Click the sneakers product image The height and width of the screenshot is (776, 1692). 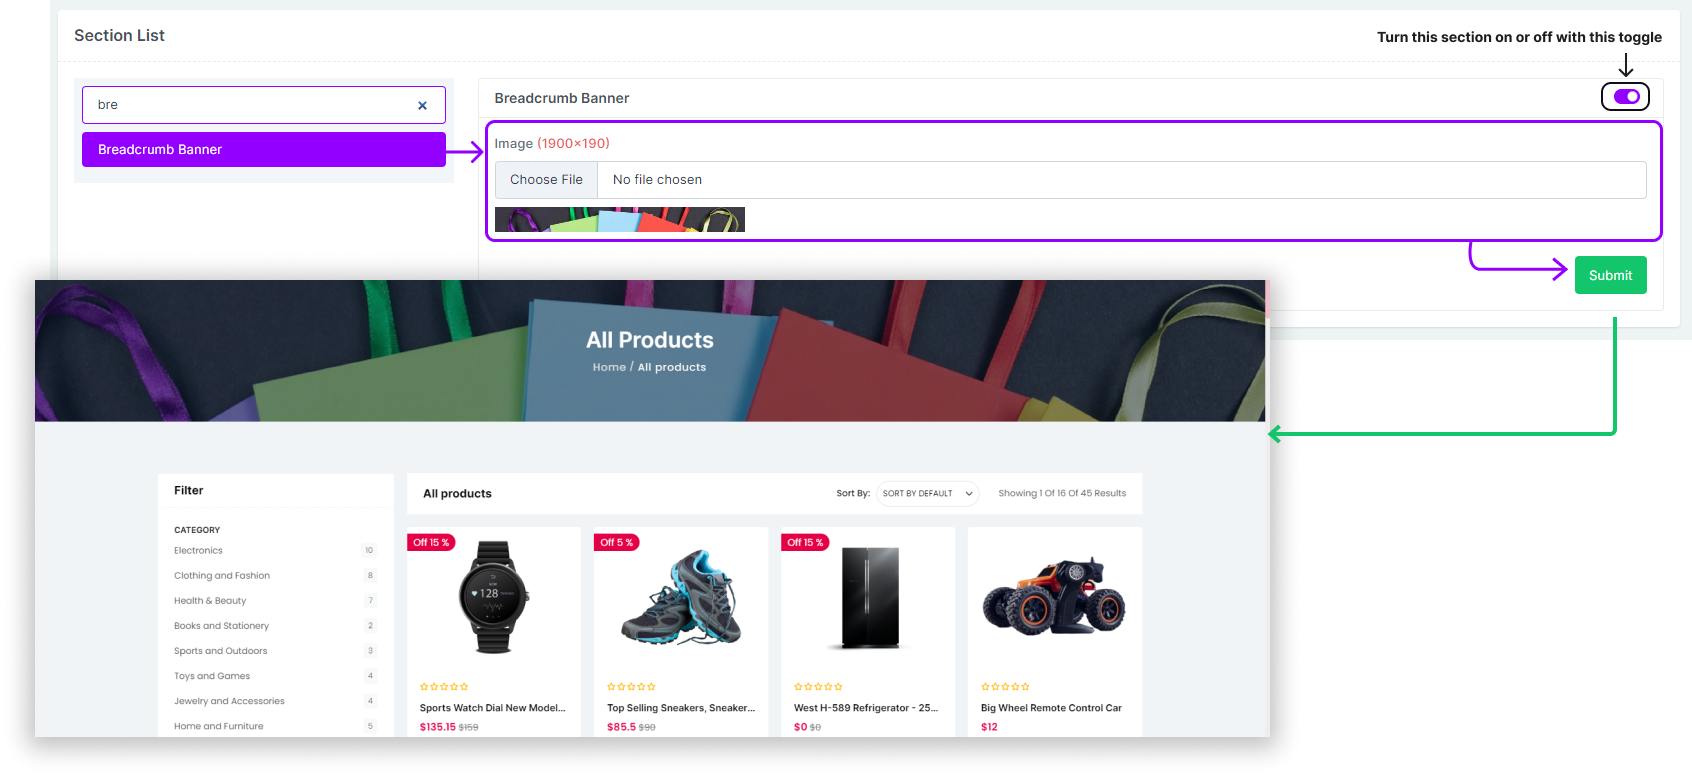(x=681, y=597)
